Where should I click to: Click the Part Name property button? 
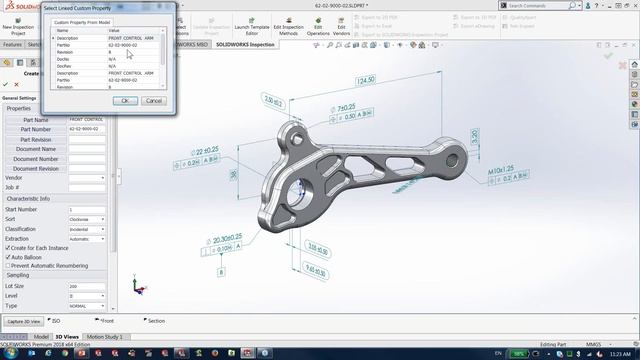[36, 120]
